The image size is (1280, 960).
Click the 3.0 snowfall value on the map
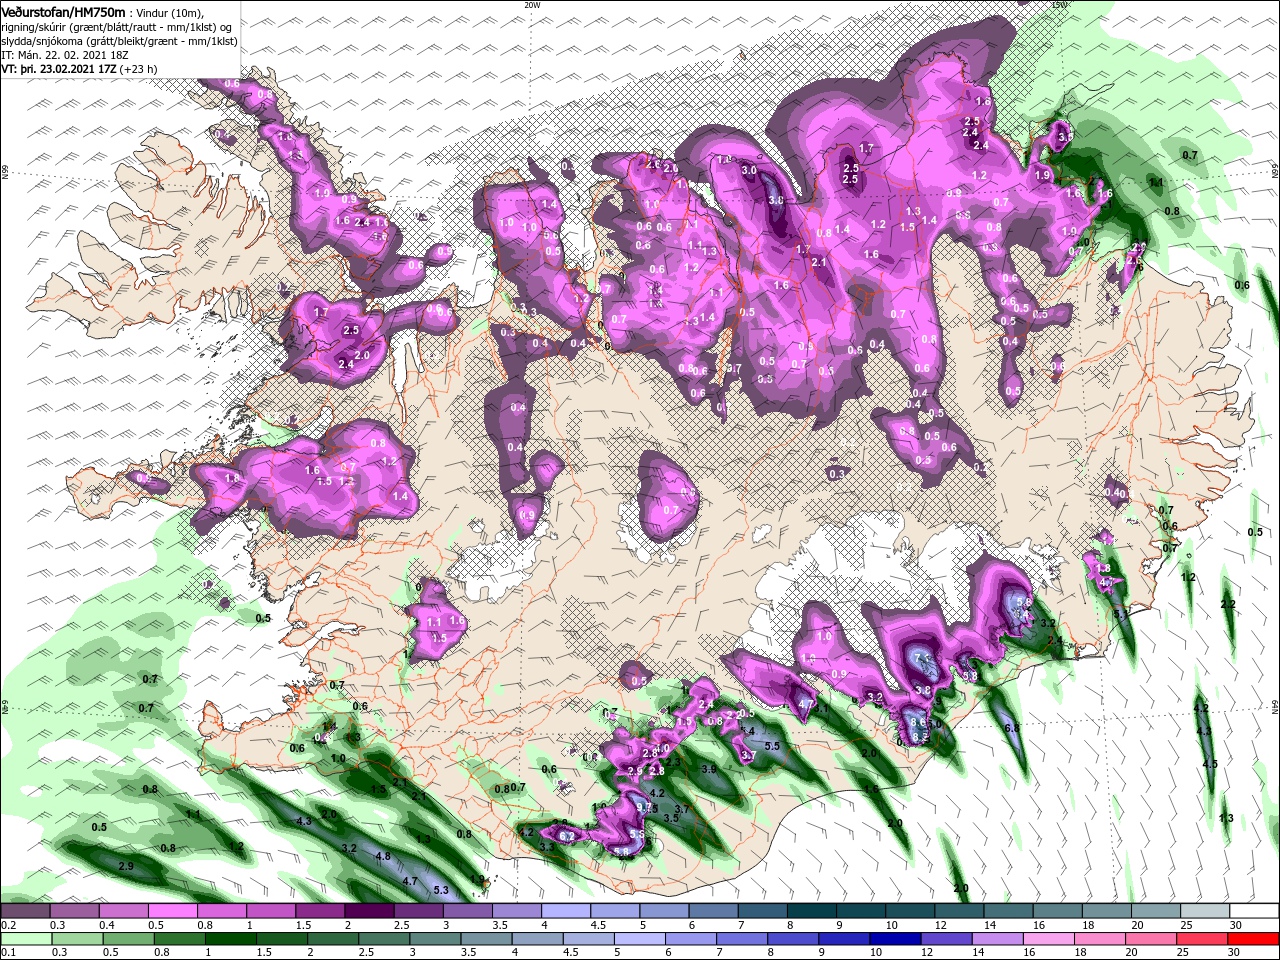pyautogui.click(x=749, y=170)
